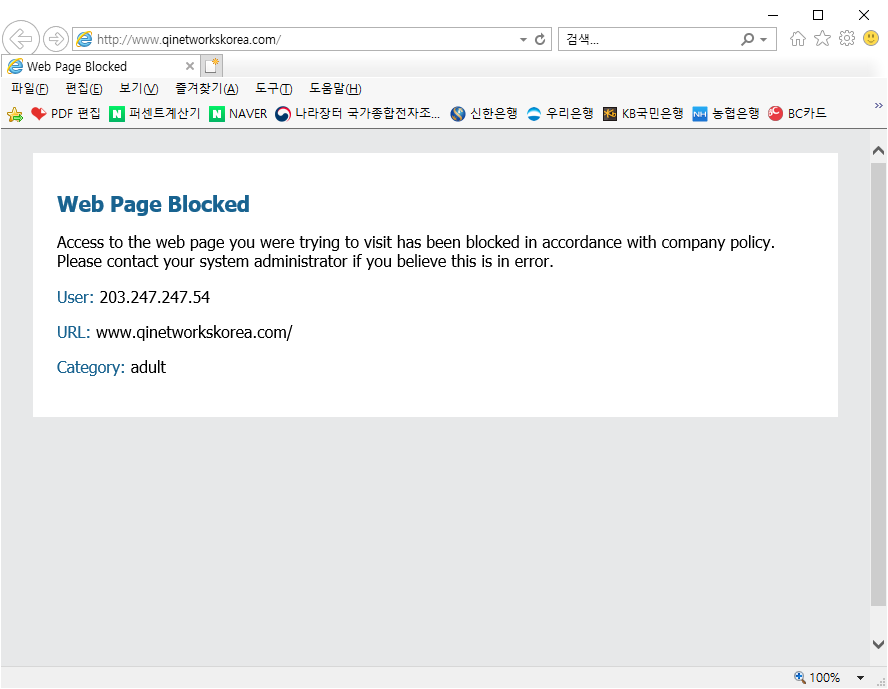Open the 편집(E) menu
The image size is (888, 689).
tap(84, 89)
